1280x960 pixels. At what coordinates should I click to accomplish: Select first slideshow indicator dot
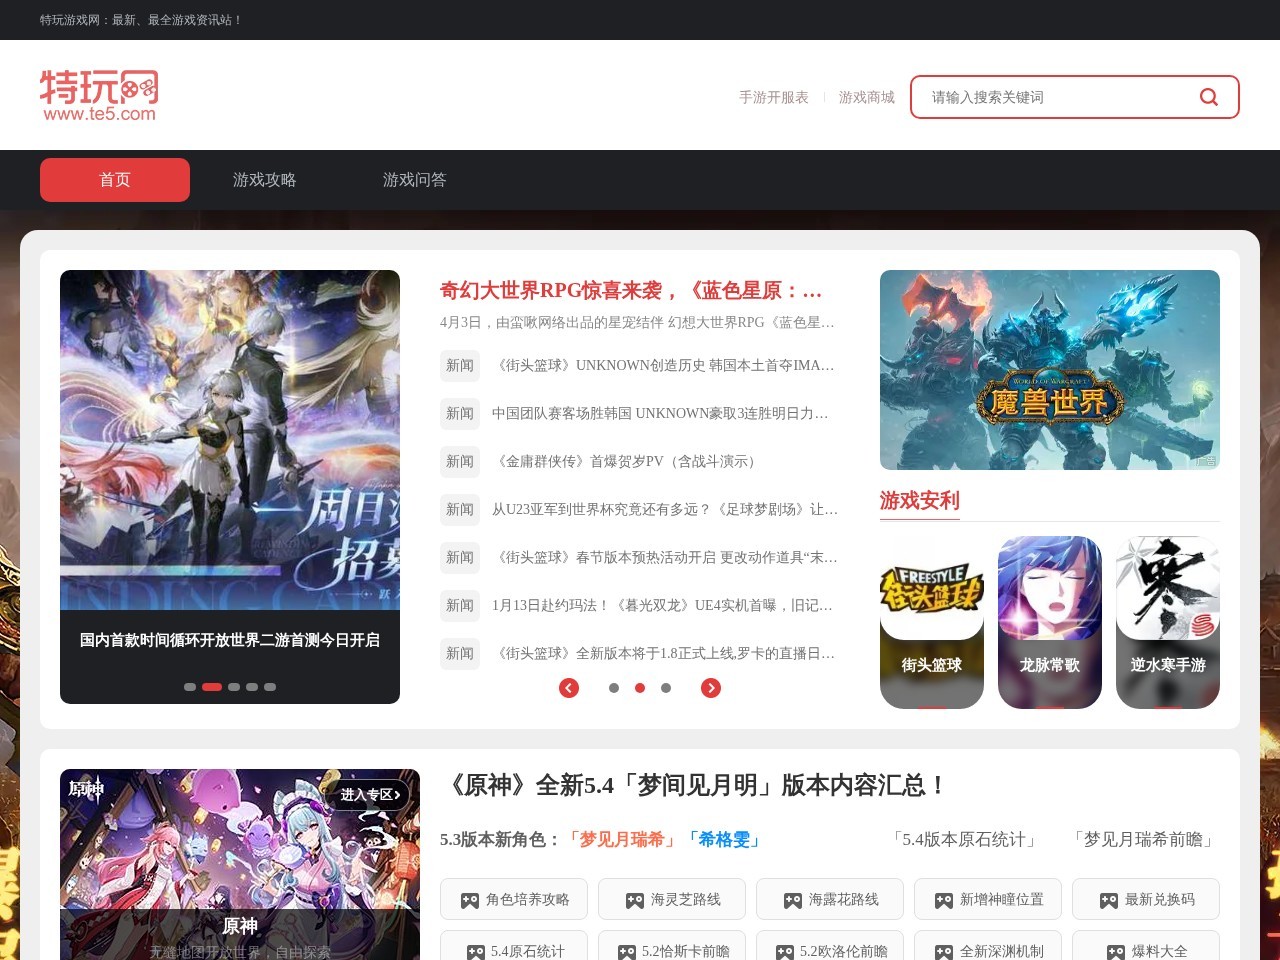(x=190, y=687)
